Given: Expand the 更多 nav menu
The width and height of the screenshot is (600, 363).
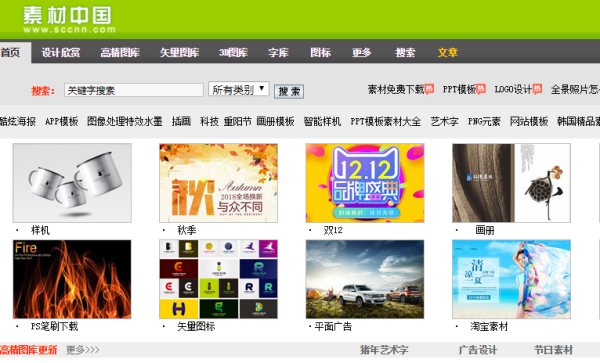Looking at the screenshot, I should pyautogui.click(x=362, y=52).
